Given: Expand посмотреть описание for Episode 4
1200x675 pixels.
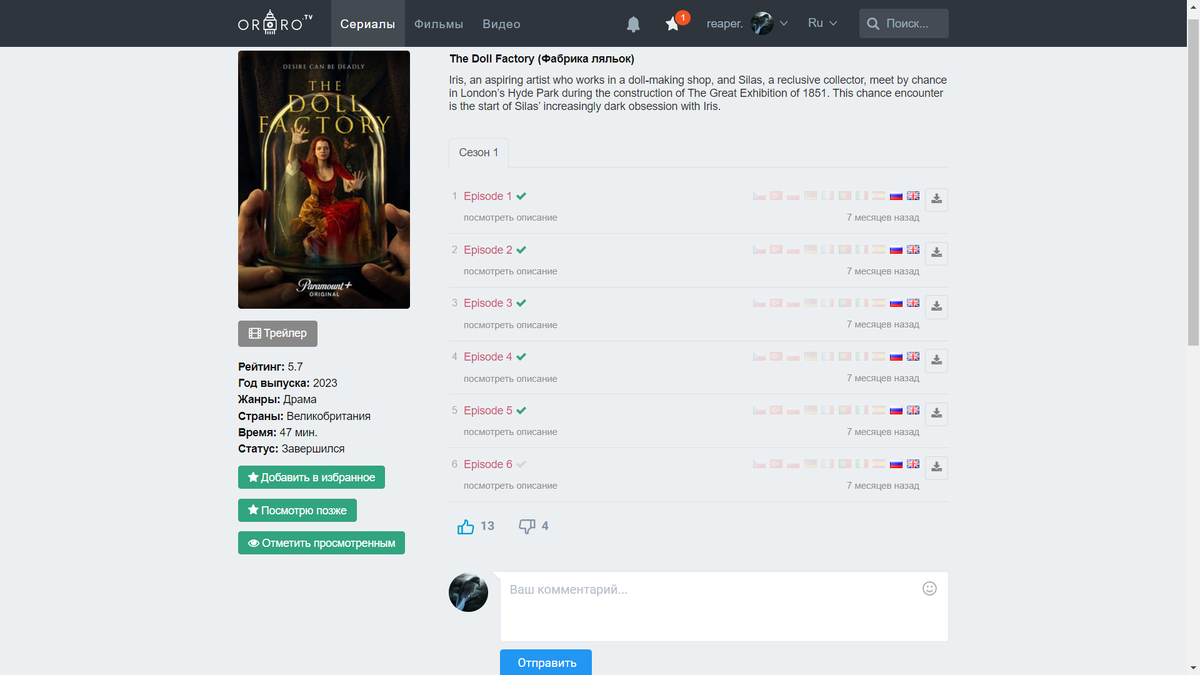Looking at the screenshot, I should (510, 379).
